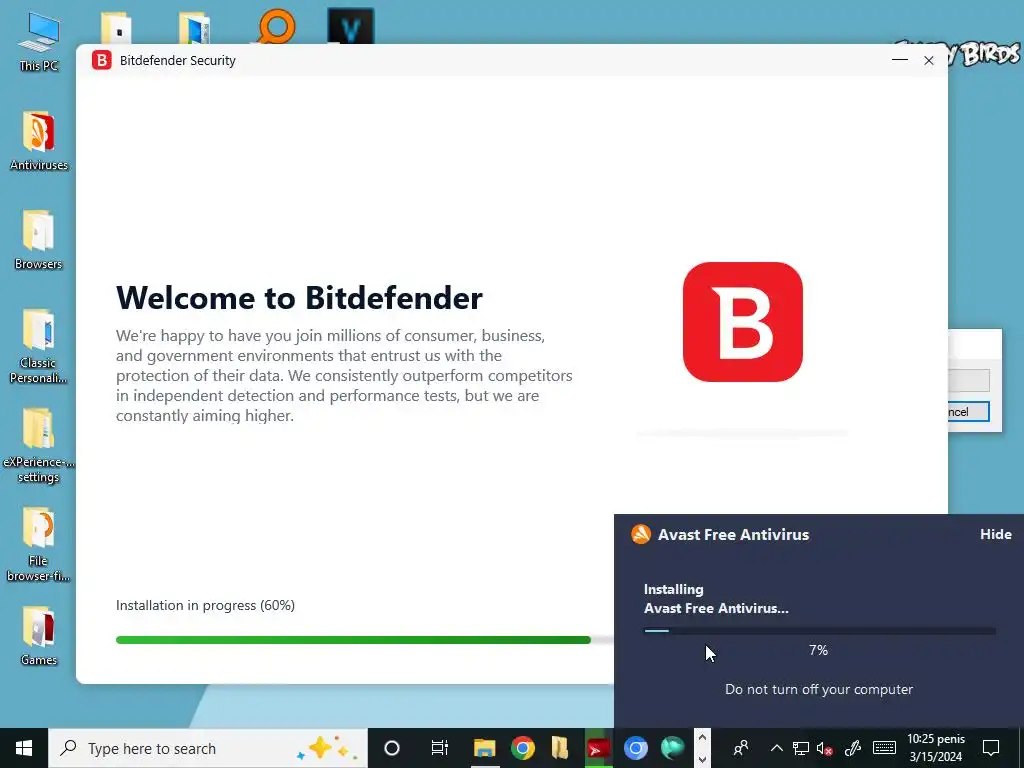1024x768 pixels.
Task: Click the Welcome to Bitdefender heading
Action: (x=299, y=298)
